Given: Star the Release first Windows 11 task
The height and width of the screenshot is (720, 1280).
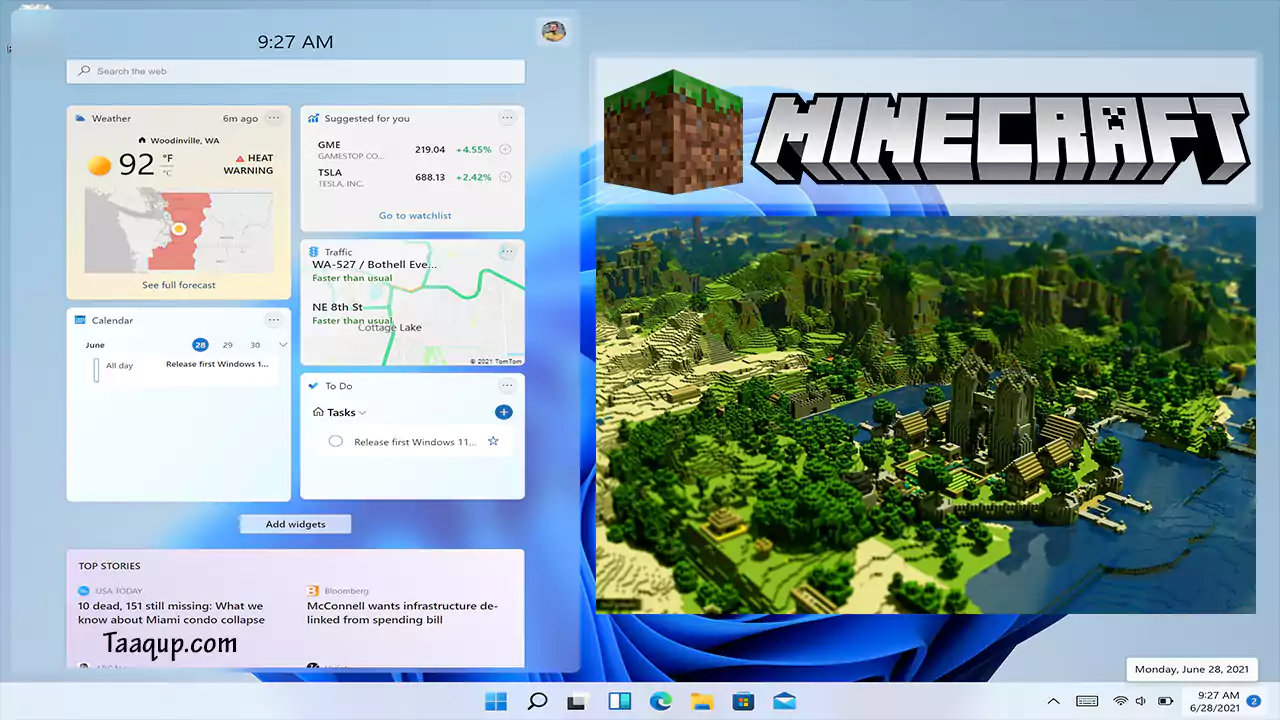Looking at the screenshot, I should pos(493,441).
